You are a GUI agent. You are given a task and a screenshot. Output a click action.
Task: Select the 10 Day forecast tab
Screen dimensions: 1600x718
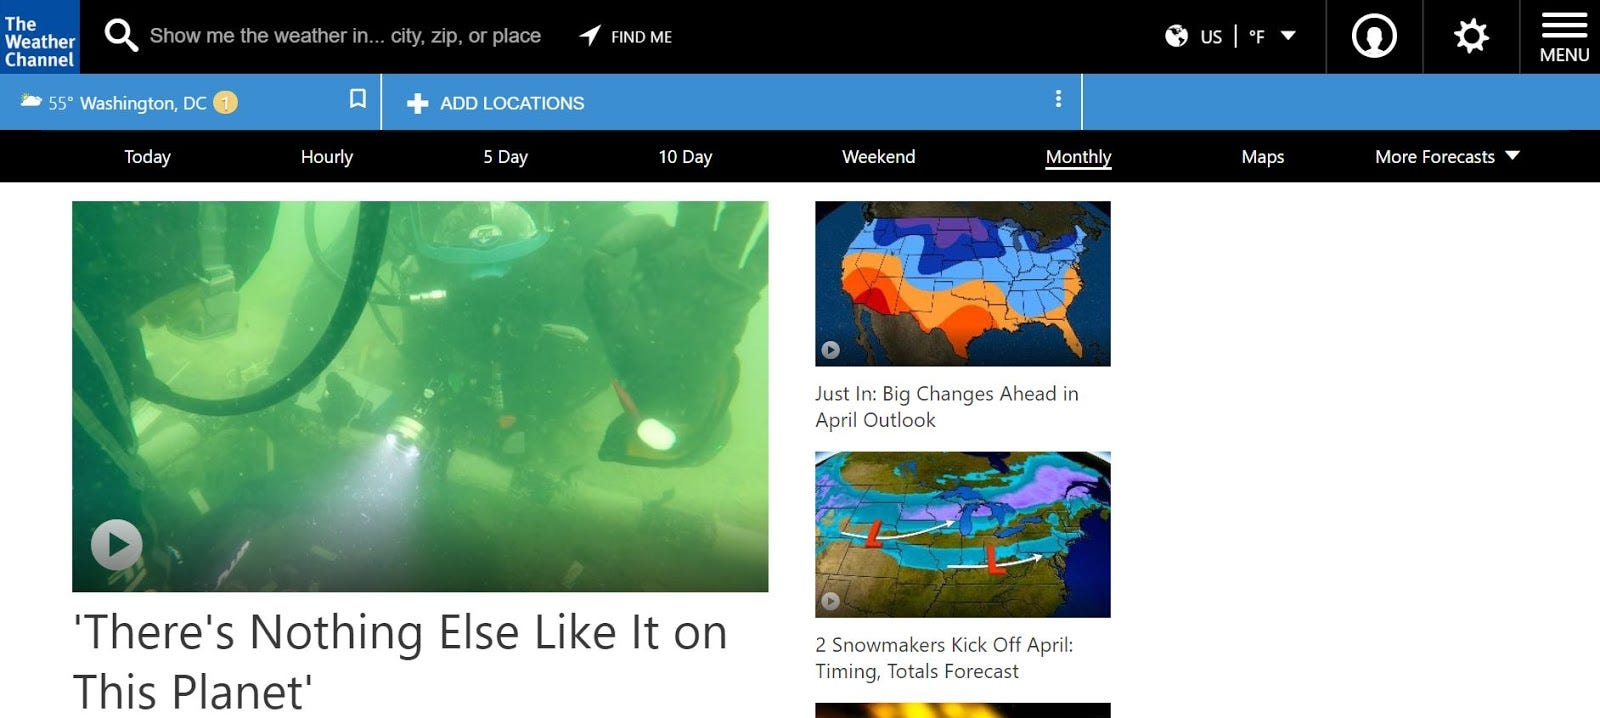[685, 157]
